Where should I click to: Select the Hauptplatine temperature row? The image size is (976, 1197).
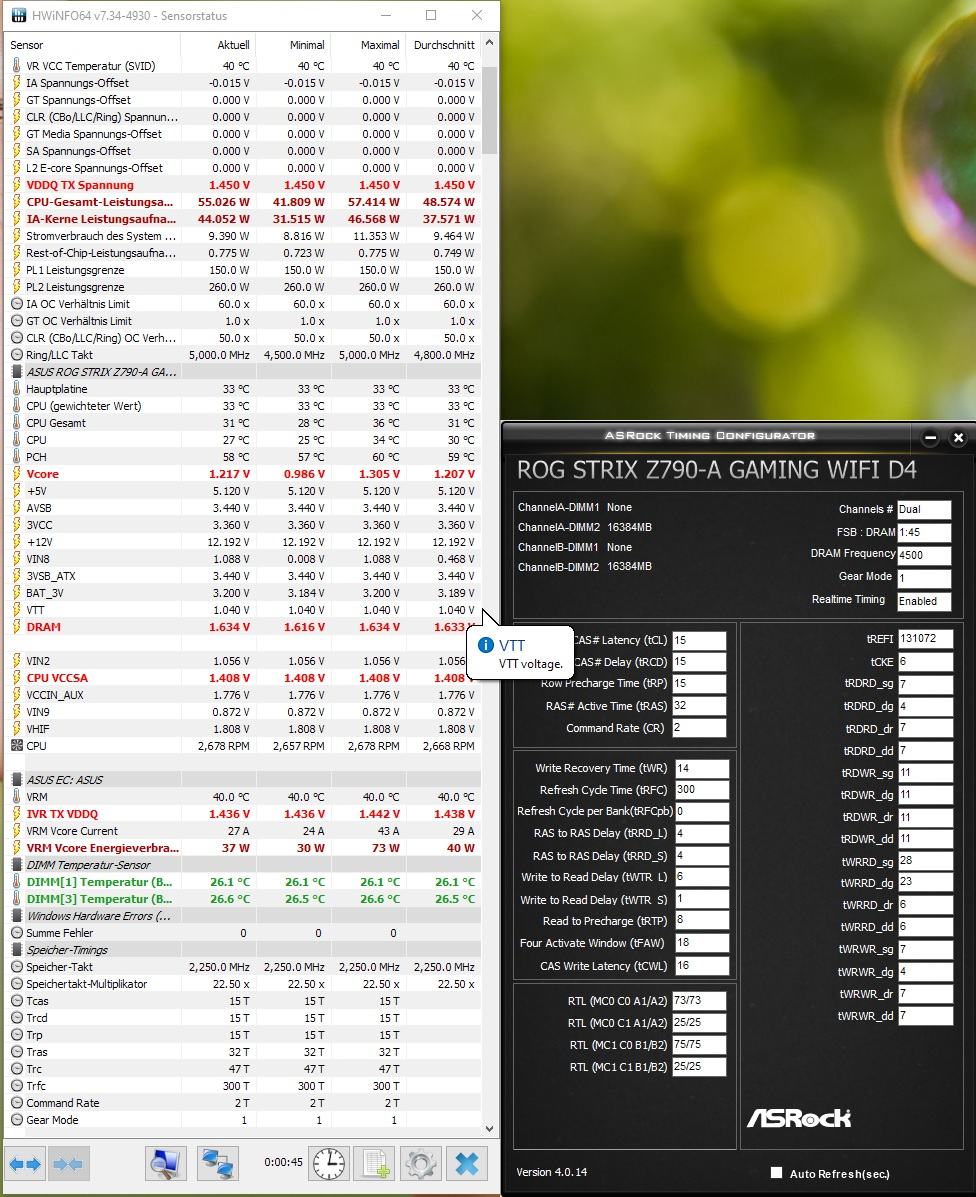[x=243, y=389]
